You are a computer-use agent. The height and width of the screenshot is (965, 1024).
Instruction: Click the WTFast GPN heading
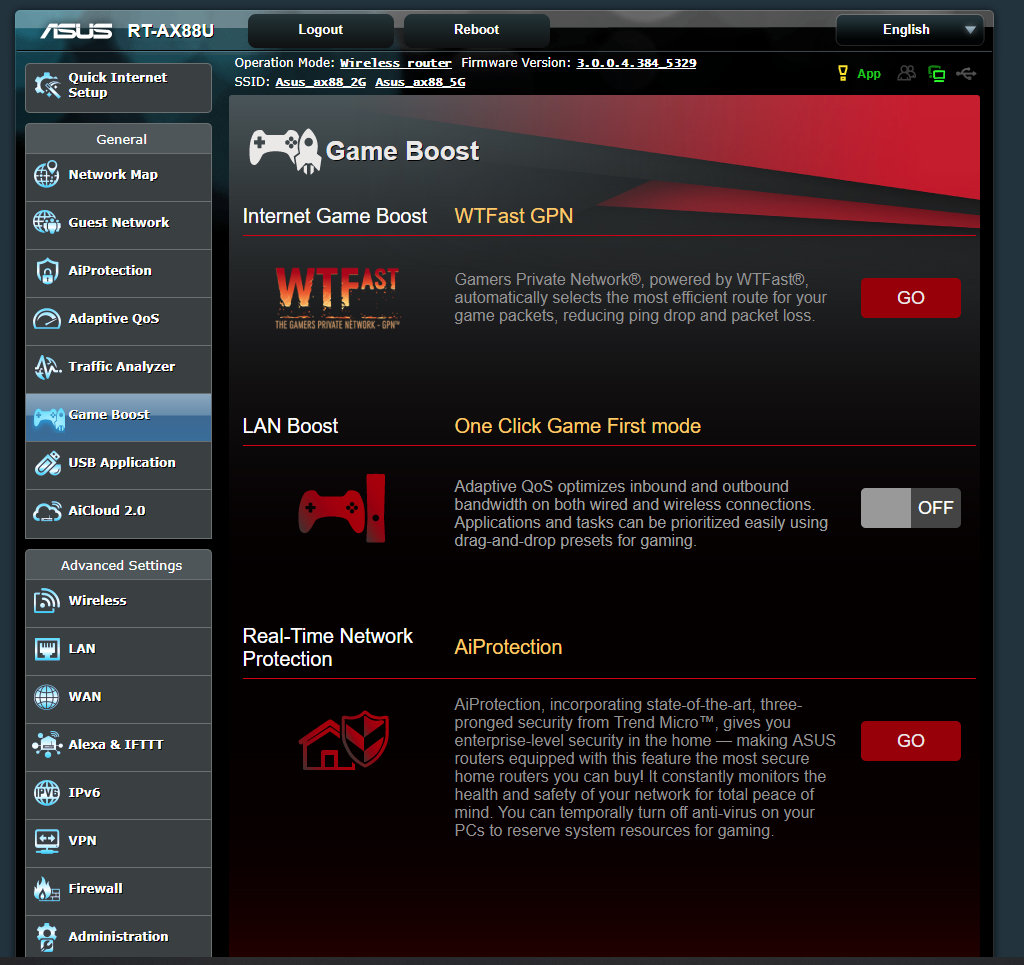point(513,216)
